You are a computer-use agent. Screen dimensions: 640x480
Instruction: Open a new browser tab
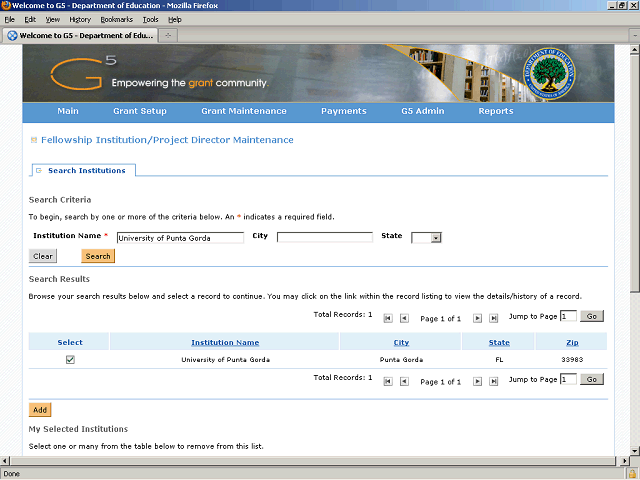168,36
